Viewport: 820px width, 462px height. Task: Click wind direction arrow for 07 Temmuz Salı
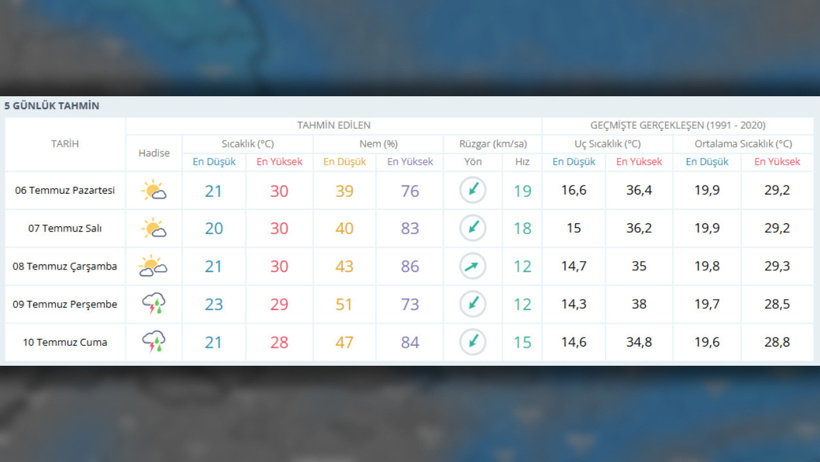tap(473, 228)
